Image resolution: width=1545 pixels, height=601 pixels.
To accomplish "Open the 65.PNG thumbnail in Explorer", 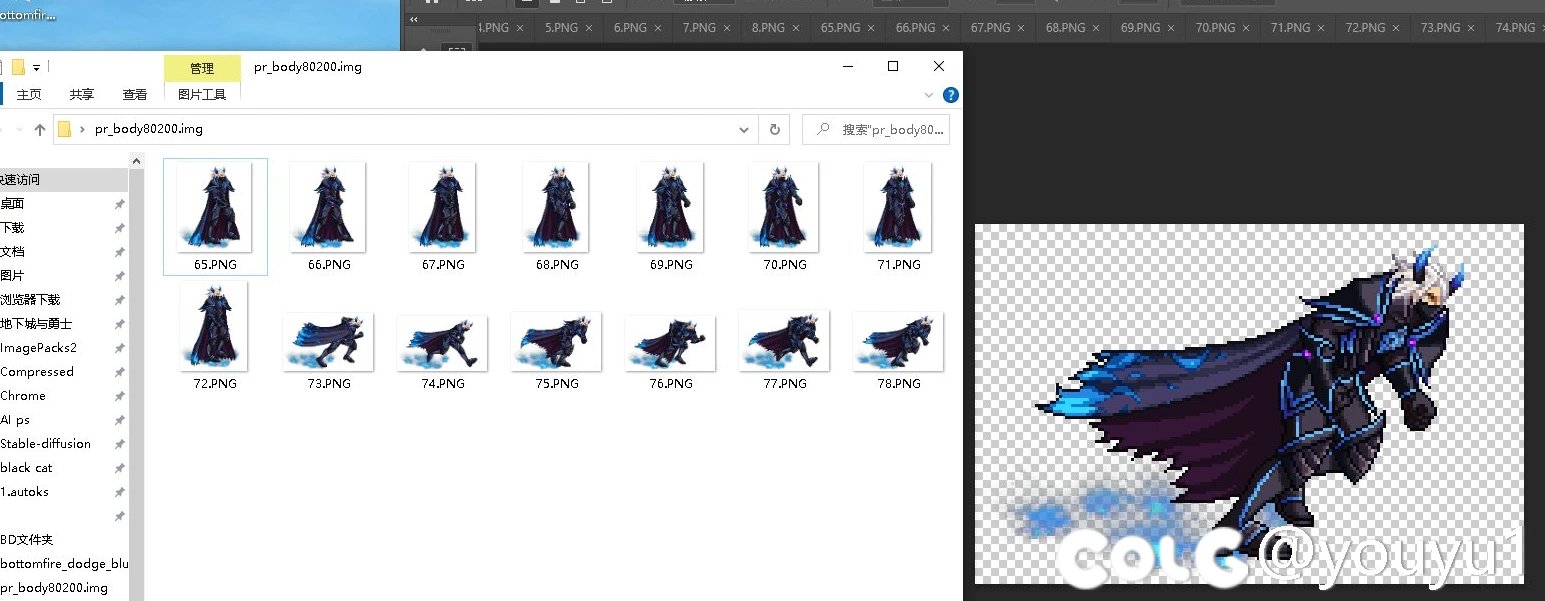I will point(215,206).
